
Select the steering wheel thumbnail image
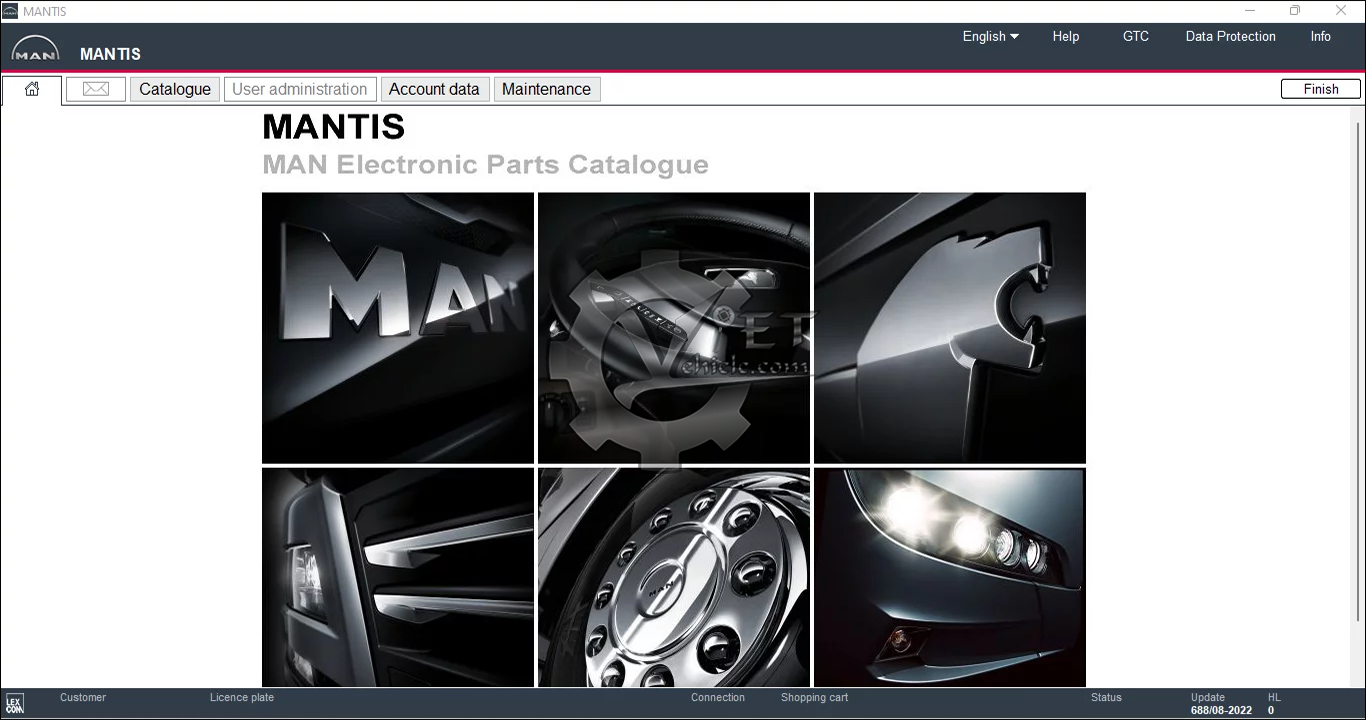click(674, 328)
